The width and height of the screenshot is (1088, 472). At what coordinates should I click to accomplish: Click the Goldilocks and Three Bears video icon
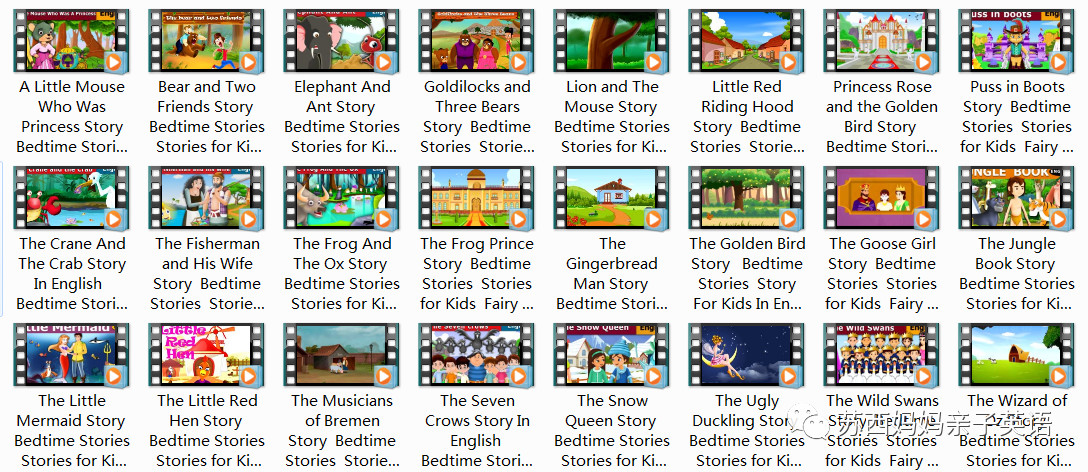tap(476, 41)
